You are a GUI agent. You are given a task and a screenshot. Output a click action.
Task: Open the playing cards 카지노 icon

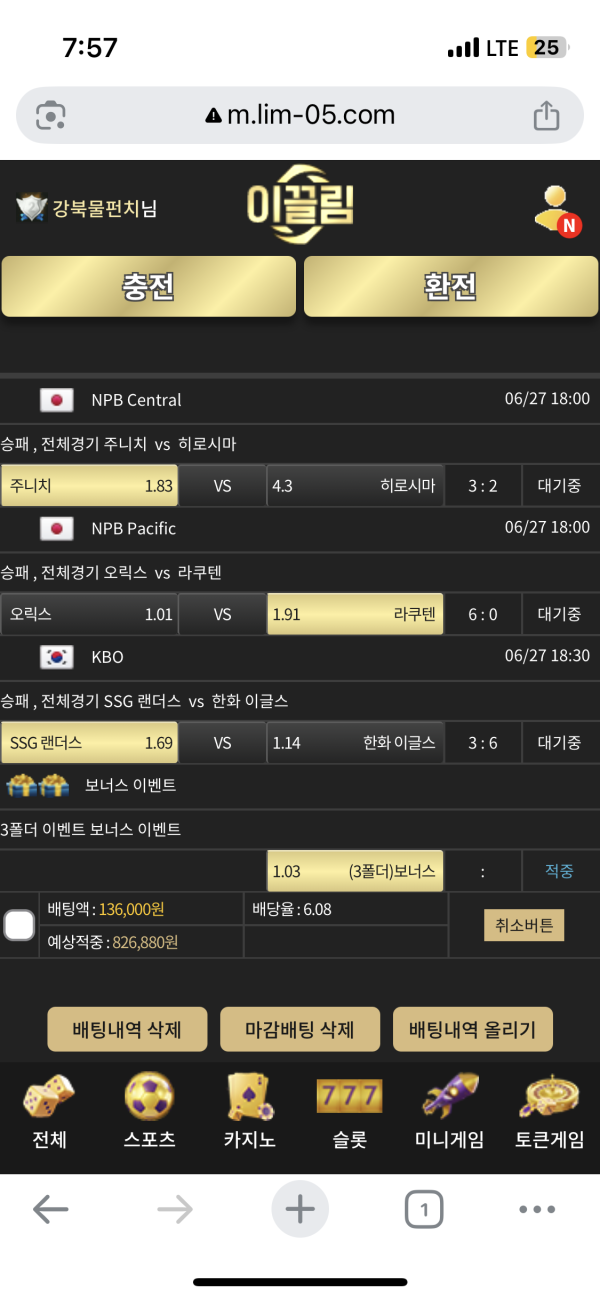(x=249, y=1098)
